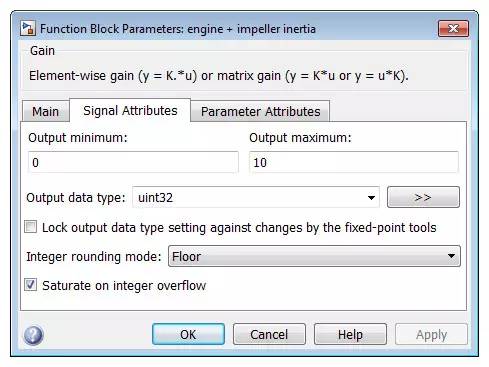Switch to the Main tab
The height and width of the screenshot is (367, 489).
point(46,111)
